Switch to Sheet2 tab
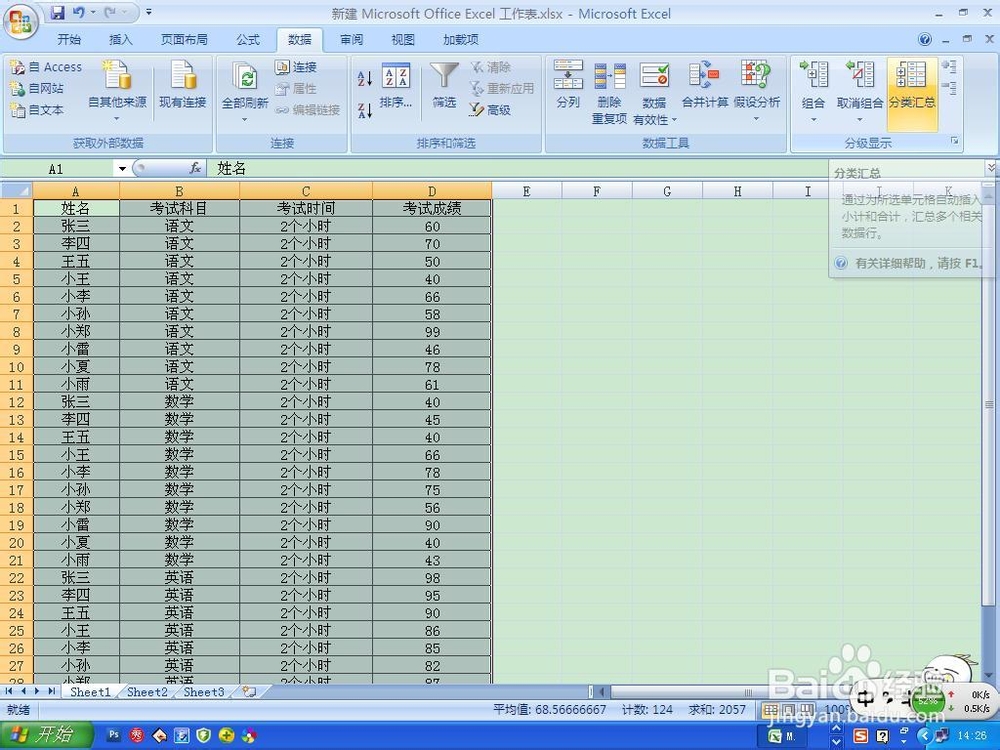The width and height of the screenshot is (1000, 750). [x=147, y=691]
